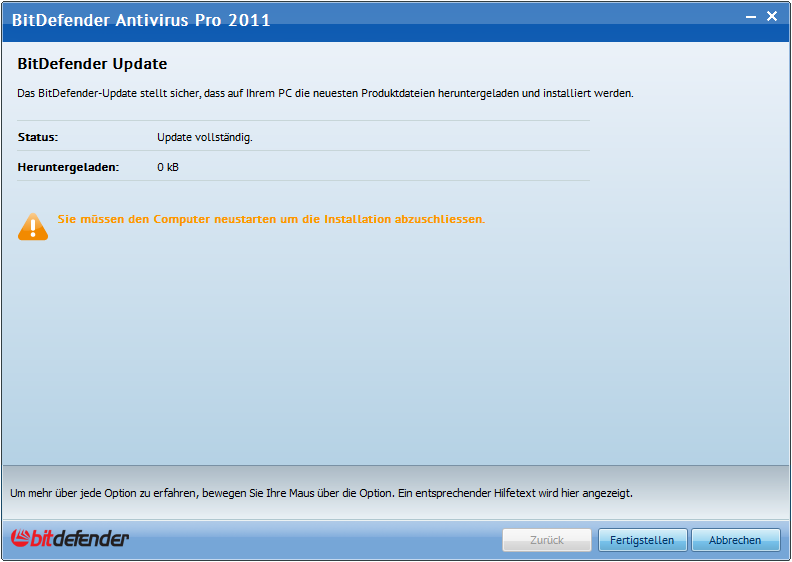Click the 'BitDefender Update' heading
Viewport: 792px width, 562px height.
pyautogui.click(x=92, y=64)
